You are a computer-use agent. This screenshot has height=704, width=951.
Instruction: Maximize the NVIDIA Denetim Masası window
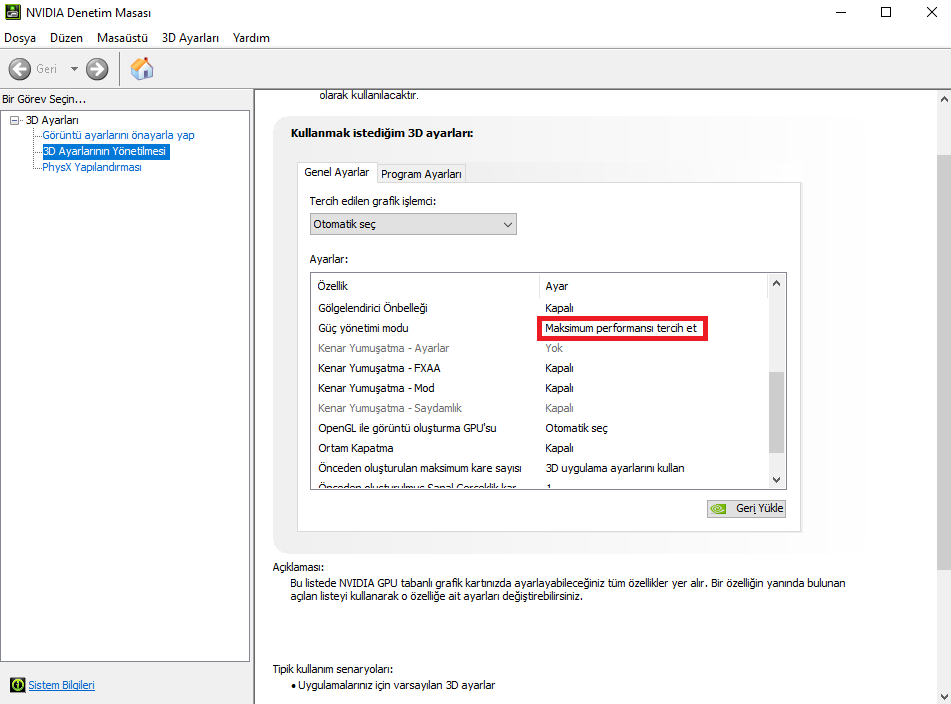(886, 12)
